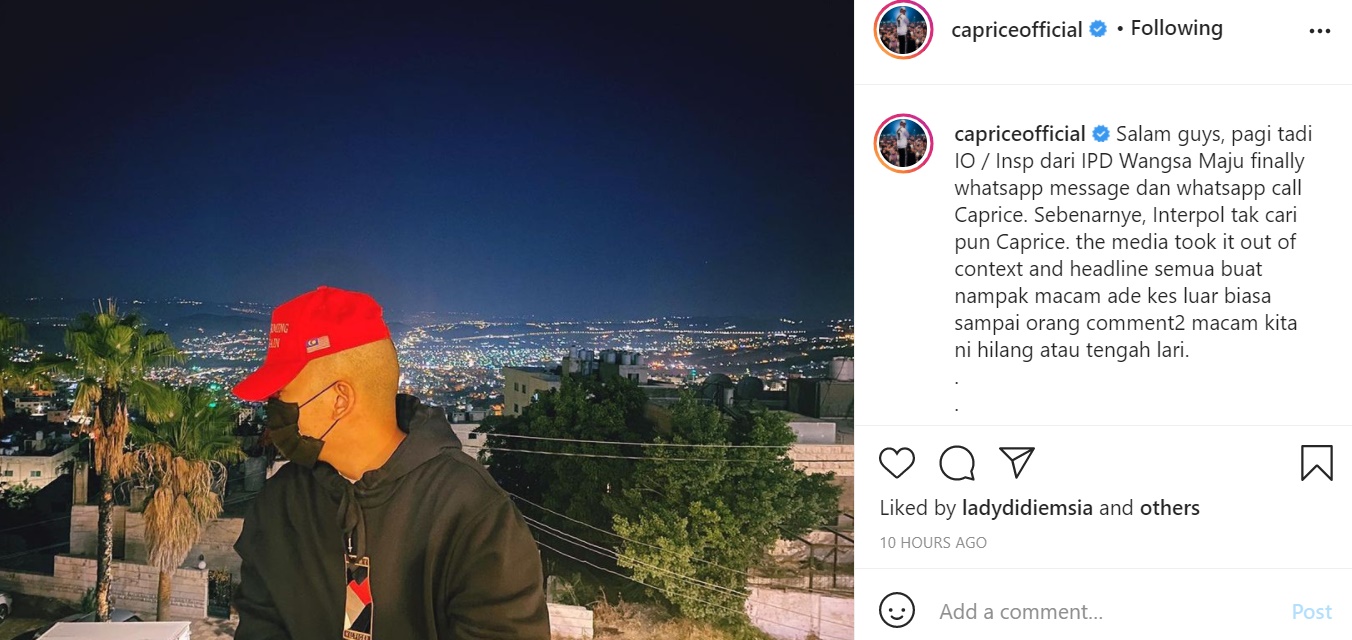Click the verified badge in the header
1352x640 pixels.
(x=1098, y=29)
